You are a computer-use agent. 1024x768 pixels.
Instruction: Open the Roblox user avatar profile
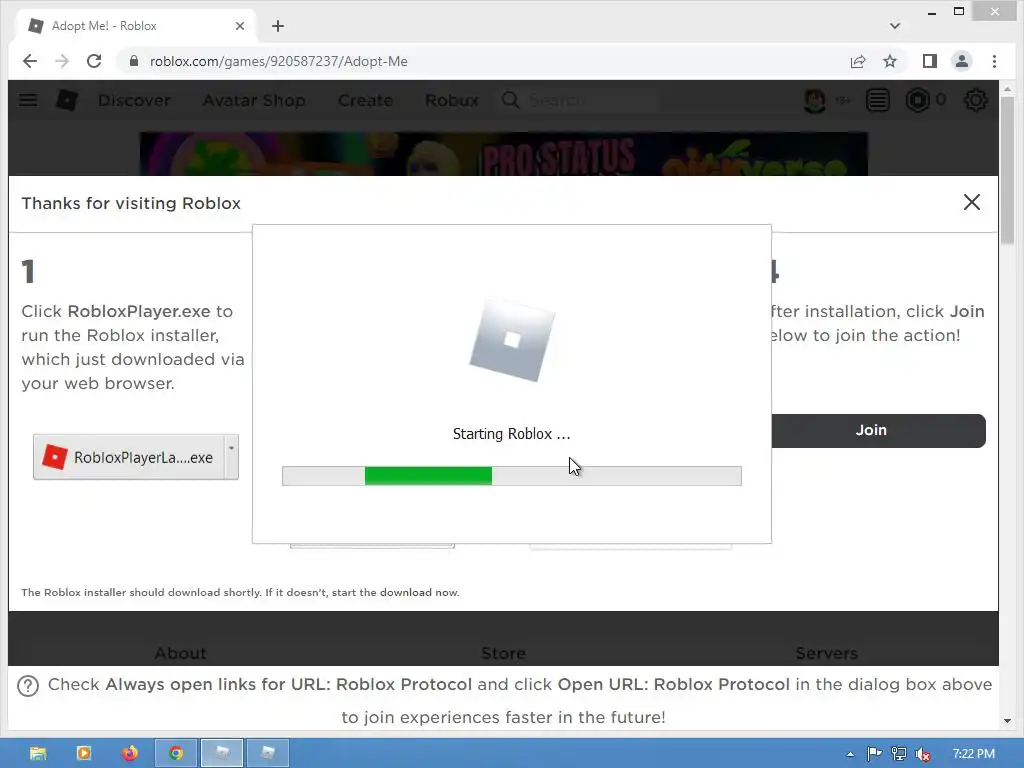point(814,100)
